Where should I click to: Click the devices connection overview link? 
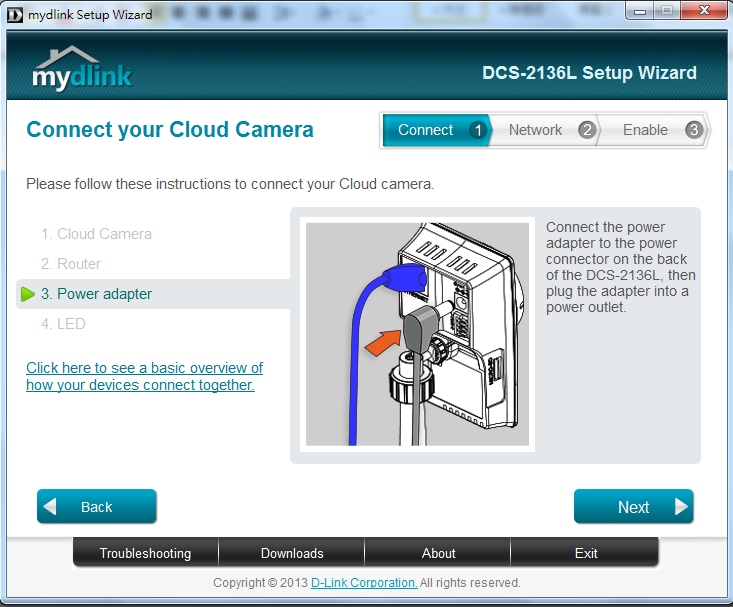coord(144,376)
